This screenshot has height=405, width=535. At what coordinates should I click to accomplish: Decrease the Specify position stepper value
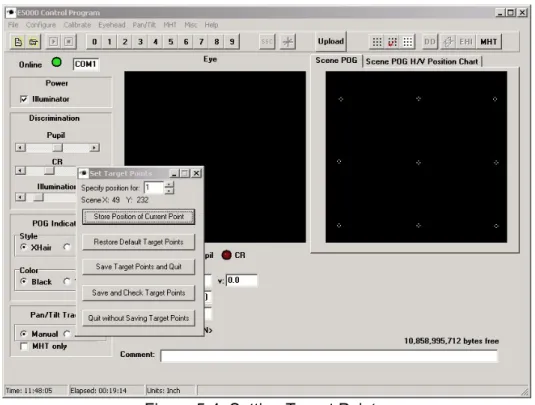point(169,191)
